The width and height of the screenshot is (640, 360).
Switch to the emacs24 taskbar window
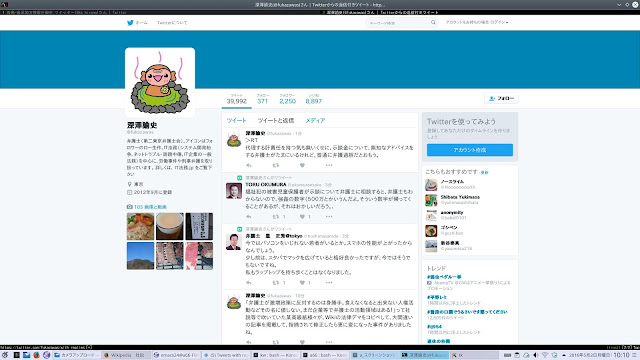[x=176, y=355]
